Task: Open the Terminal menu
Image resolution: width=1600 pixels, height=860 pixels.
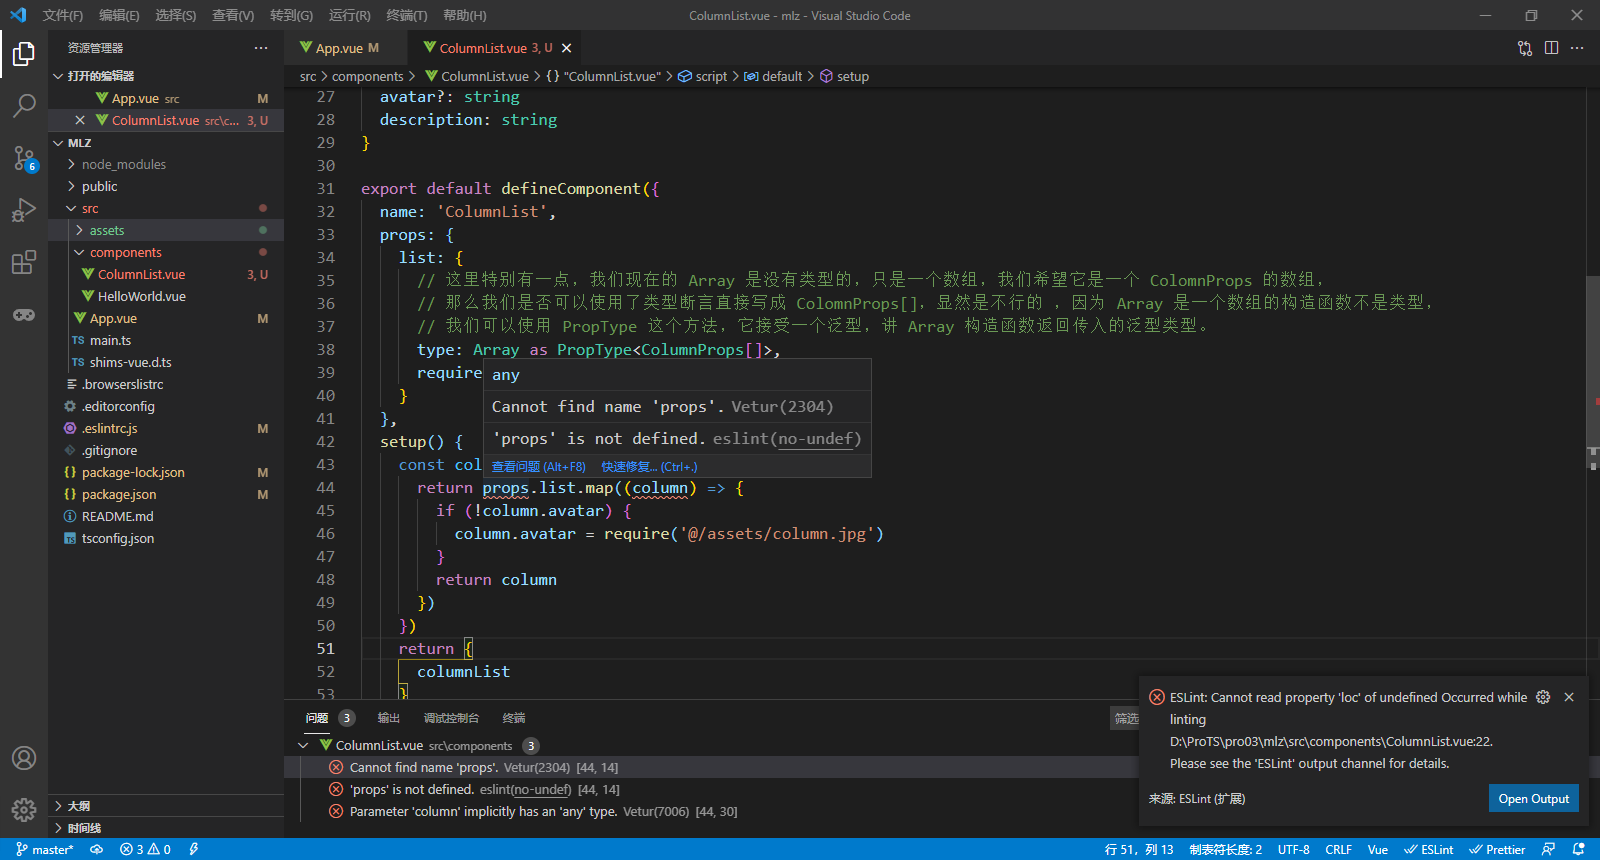Action: 407,15
